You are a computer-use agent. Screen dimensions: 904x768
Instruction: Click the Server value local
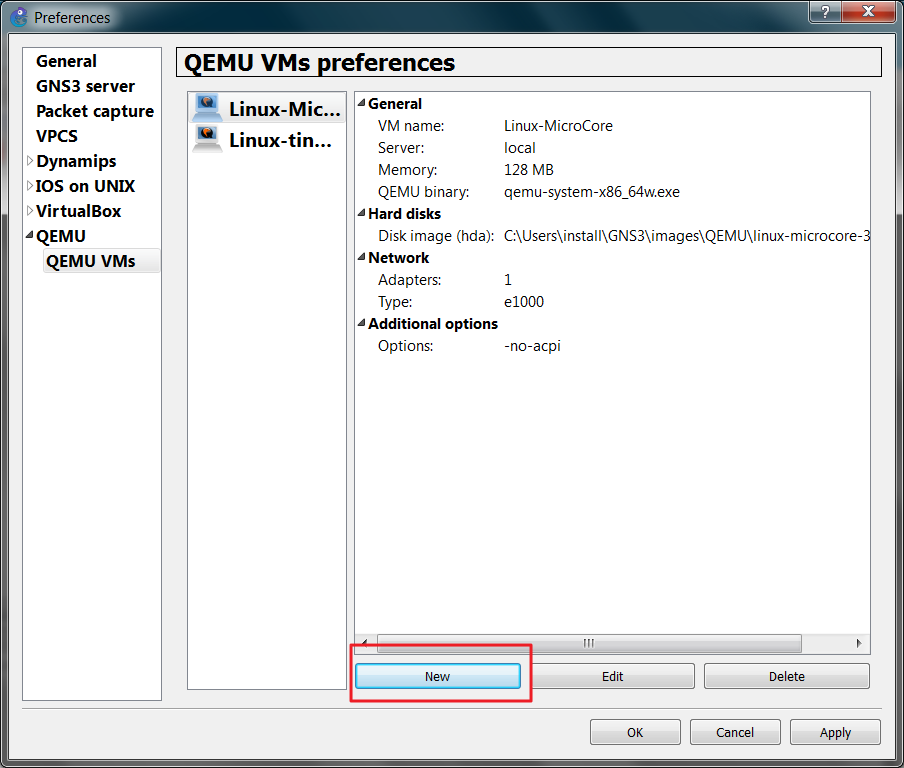519,148
